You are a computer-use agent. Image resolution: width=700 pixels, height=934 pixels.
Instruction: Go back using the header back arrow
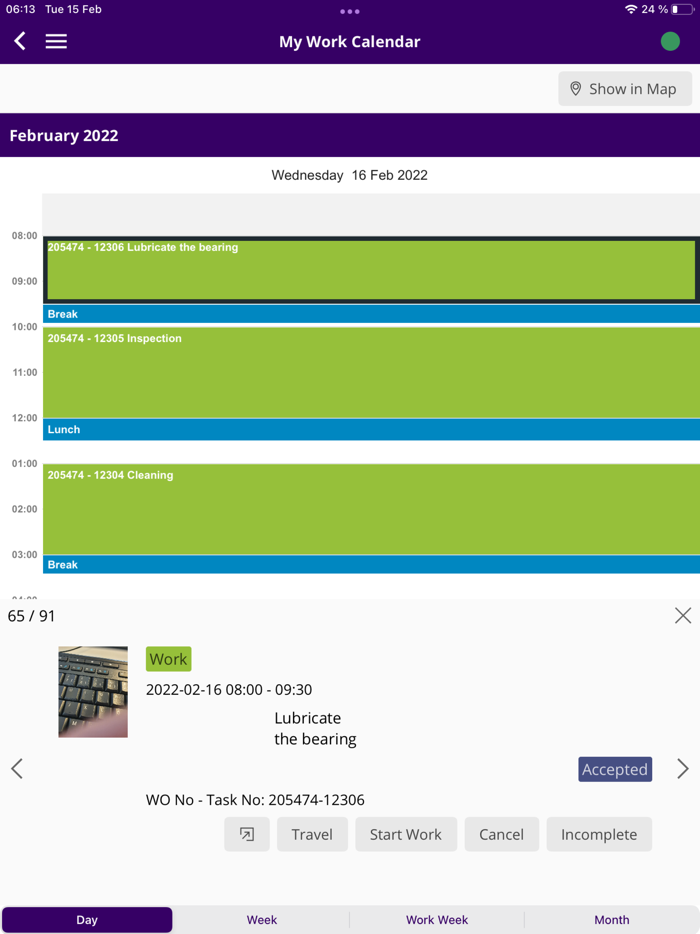(20, 41)
